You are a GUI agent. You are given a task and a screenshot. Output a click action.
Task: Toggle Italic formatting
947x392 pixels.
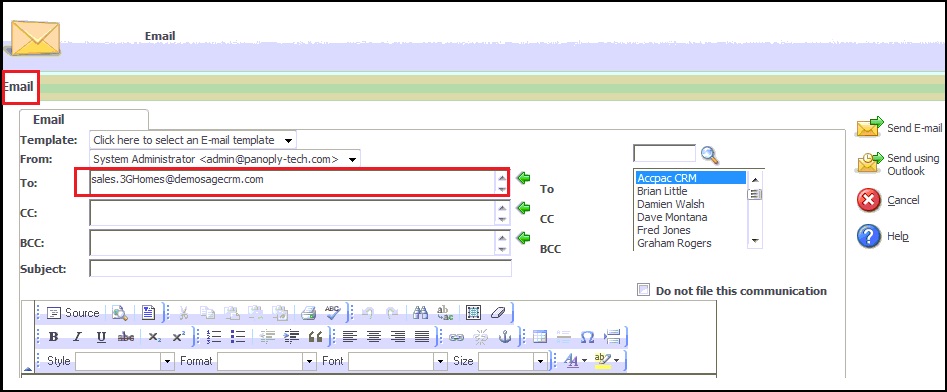coord(77,337)
